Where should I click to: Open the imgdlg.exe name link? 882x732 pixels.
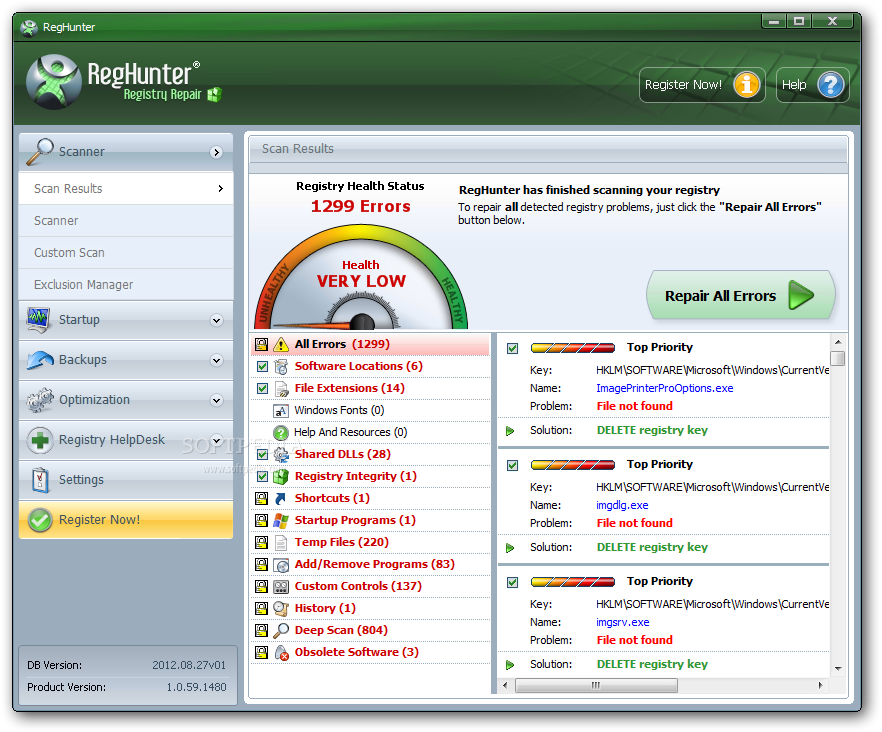tap(622, 505)
